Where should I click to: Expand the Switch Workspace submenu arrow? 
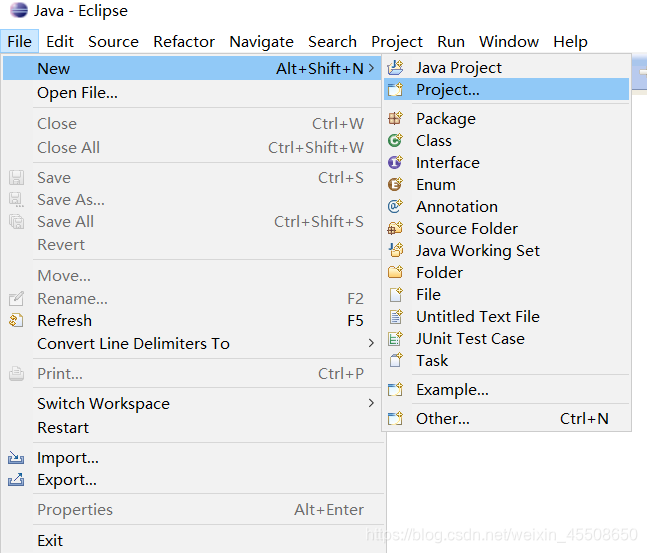(371, 403)
